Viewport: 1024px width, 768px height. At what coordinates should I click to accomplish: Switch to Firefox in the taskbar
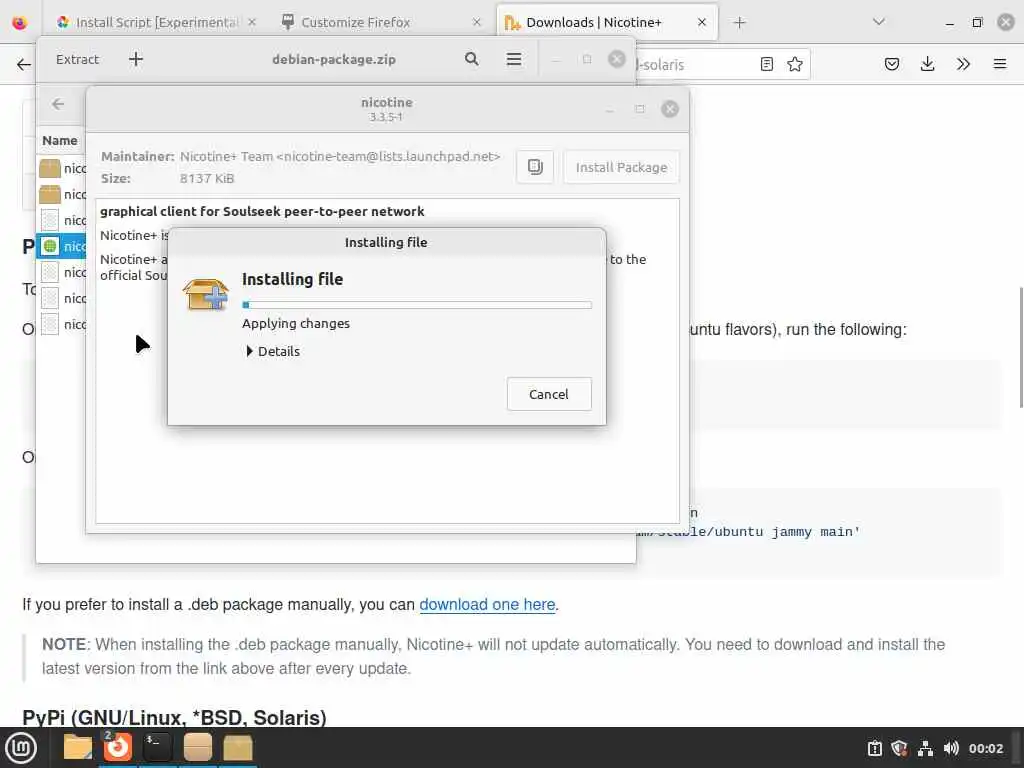tap(118, 748)
